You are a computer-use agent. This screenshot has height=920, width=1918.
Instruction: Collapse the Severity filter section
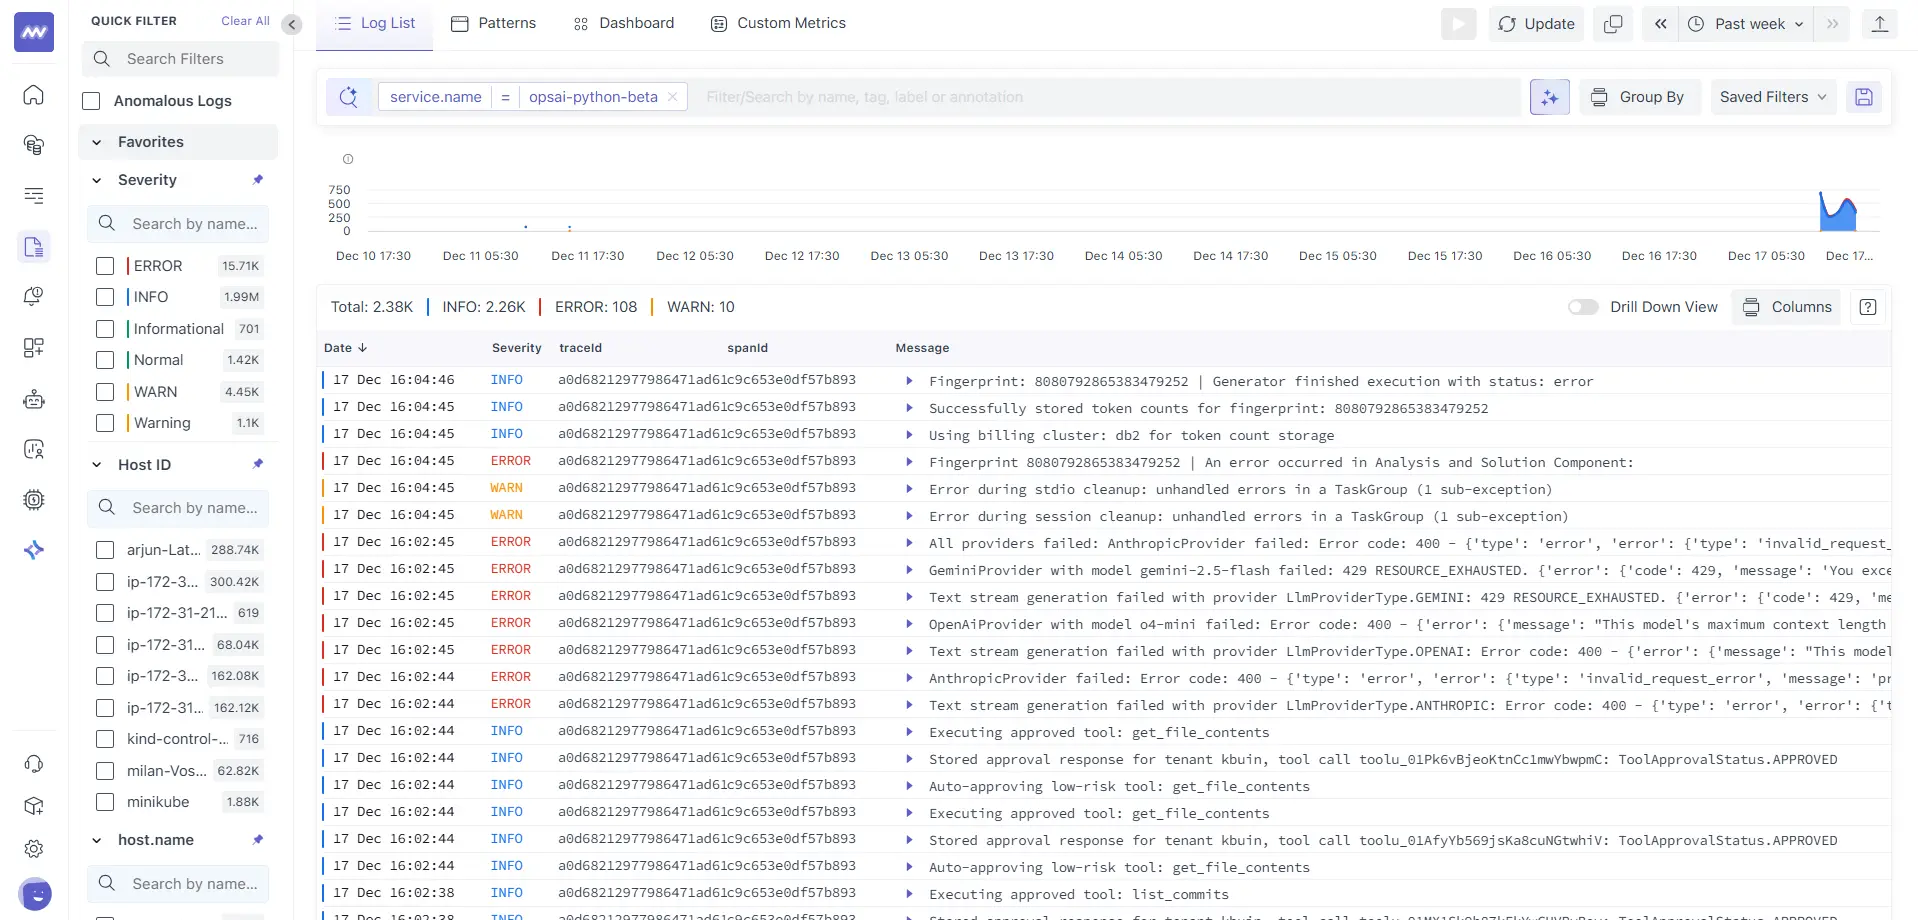pos(97,180)
